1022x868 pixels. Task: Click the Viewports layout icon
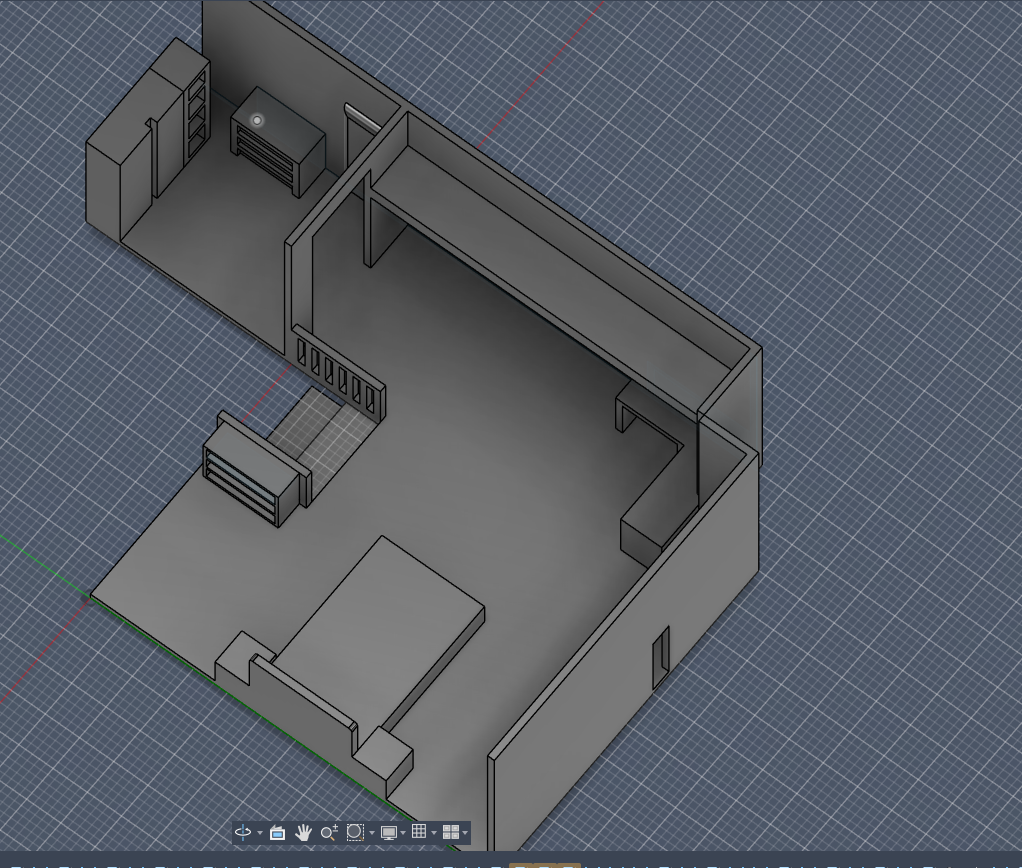(450, 832)
